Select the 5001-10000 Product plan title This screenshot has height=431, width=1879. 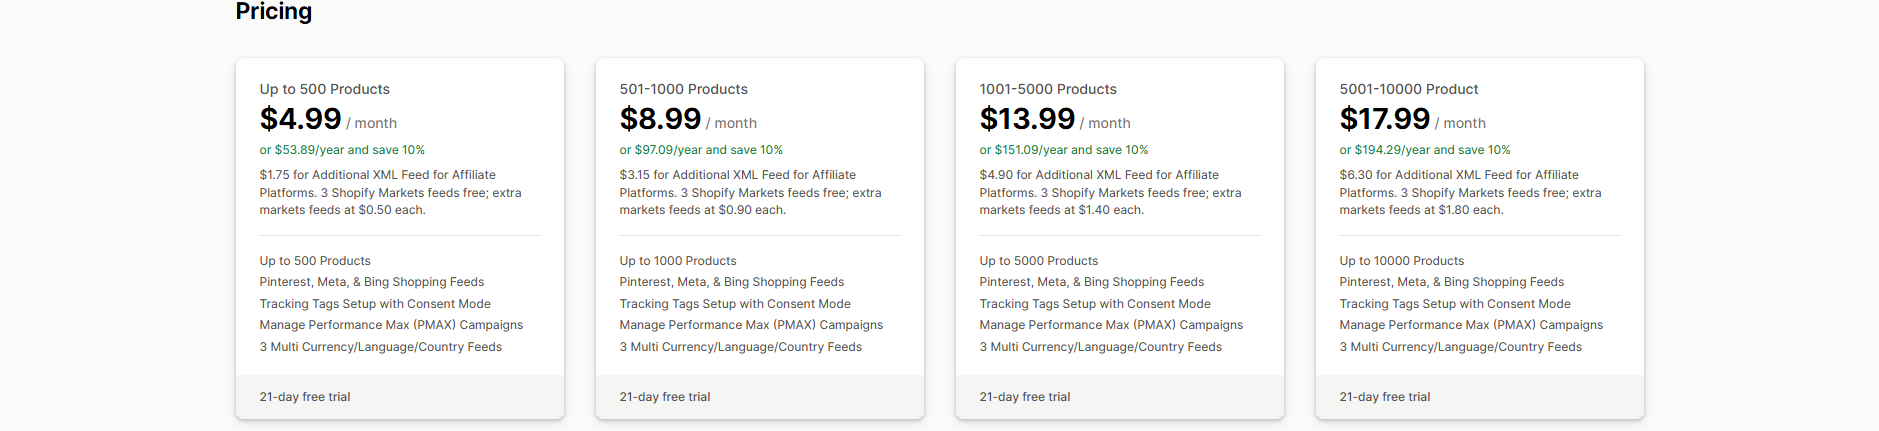[x=1409, y=89]
